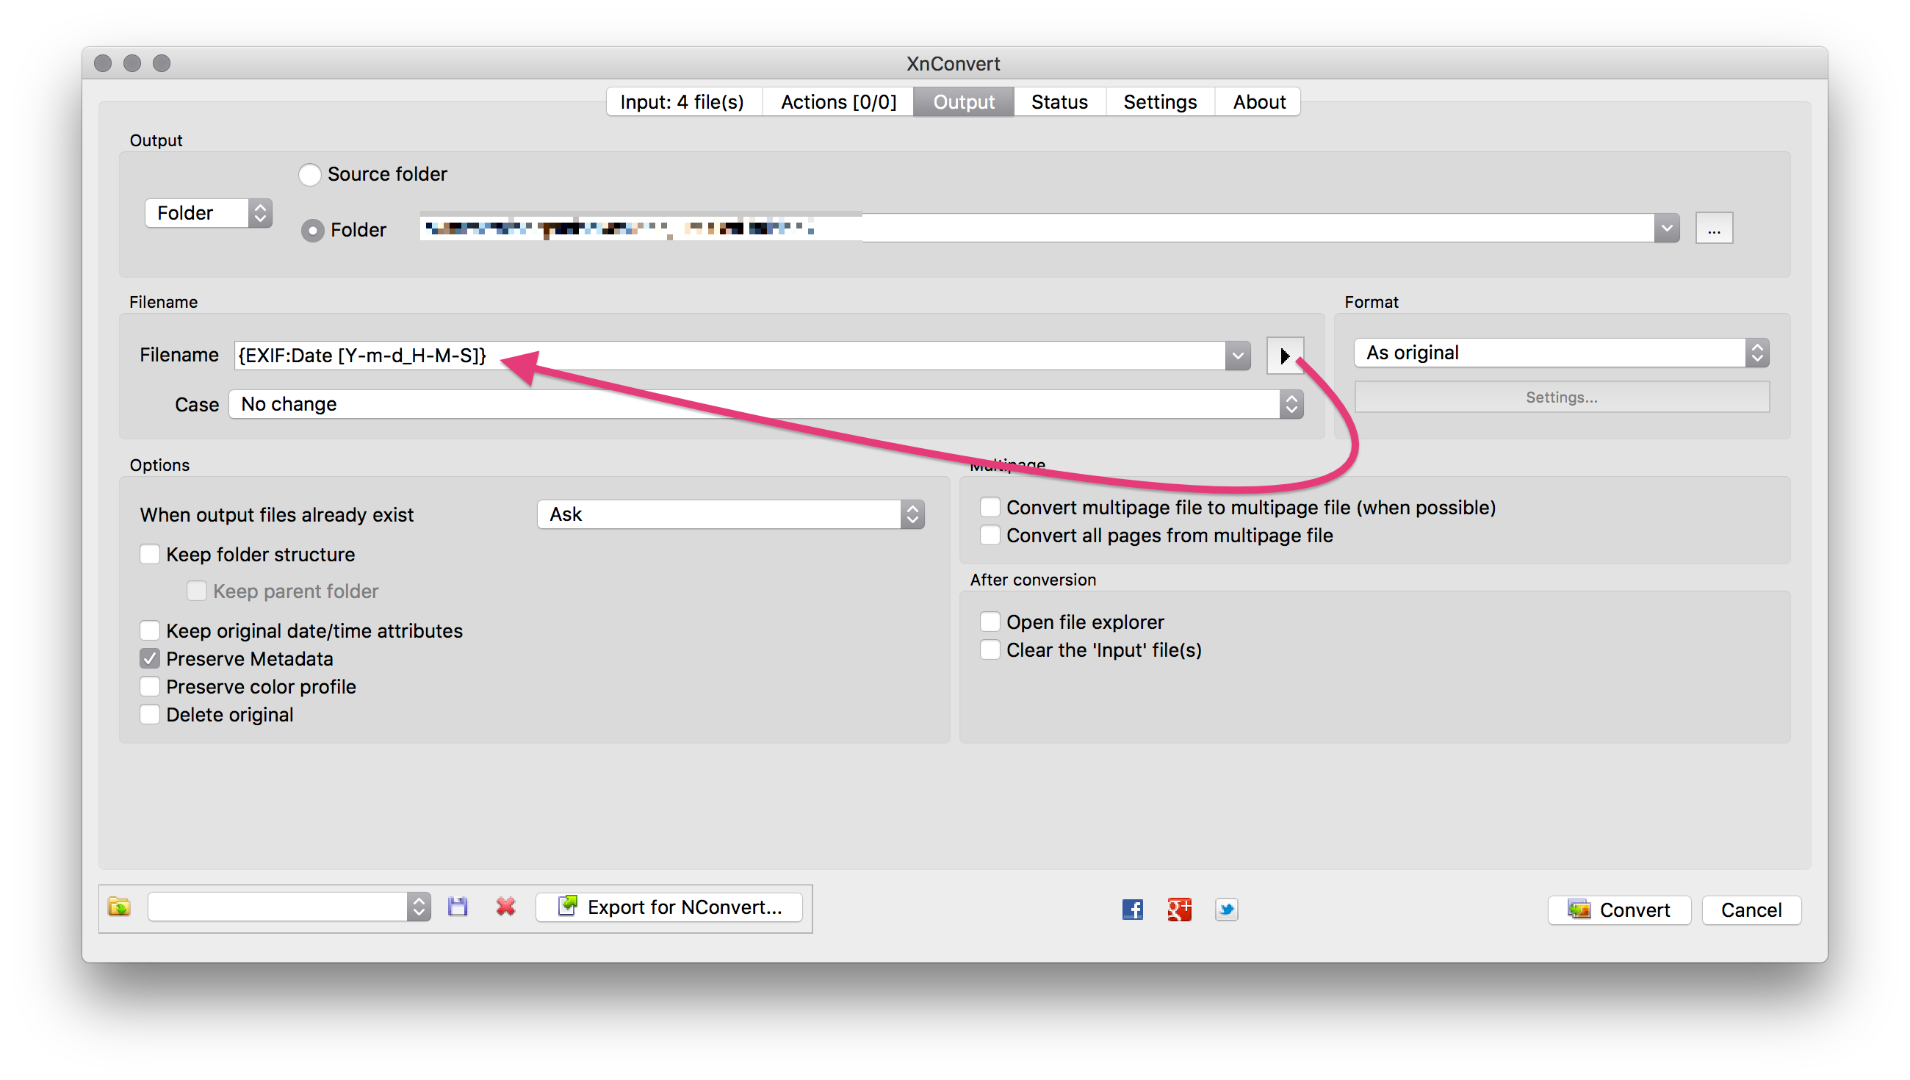This screenshot has width=1910, height=1080.
Task: Click the Cancel button
Action: click(x=1752, y=910)
